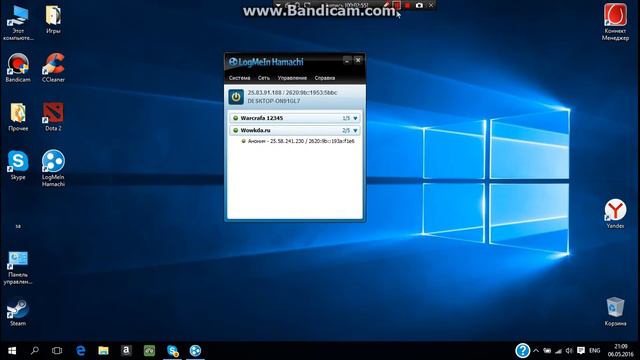Open the Action Center notifications icon

[x=581, y=351]
